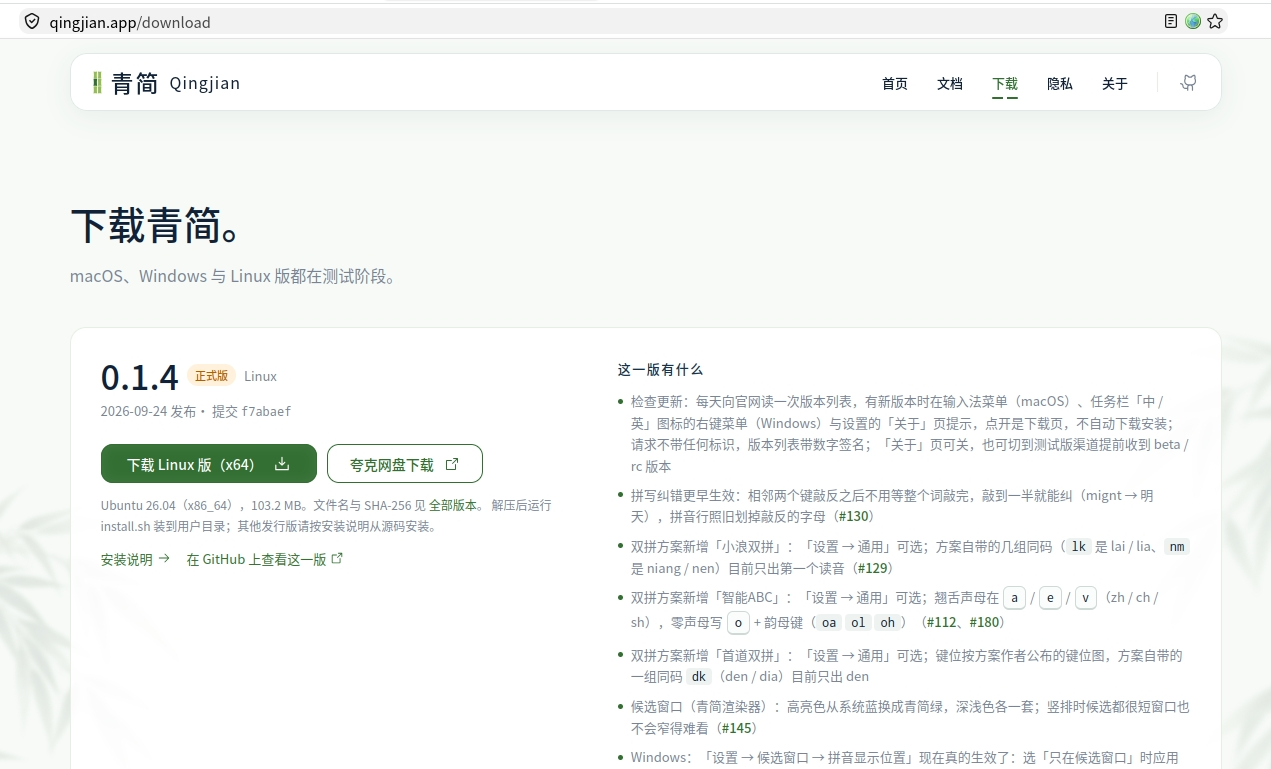Viewport: 1271px width, 769px height.
Task: Toggle reader view icon in address bar
Action: pos(1171,21)
